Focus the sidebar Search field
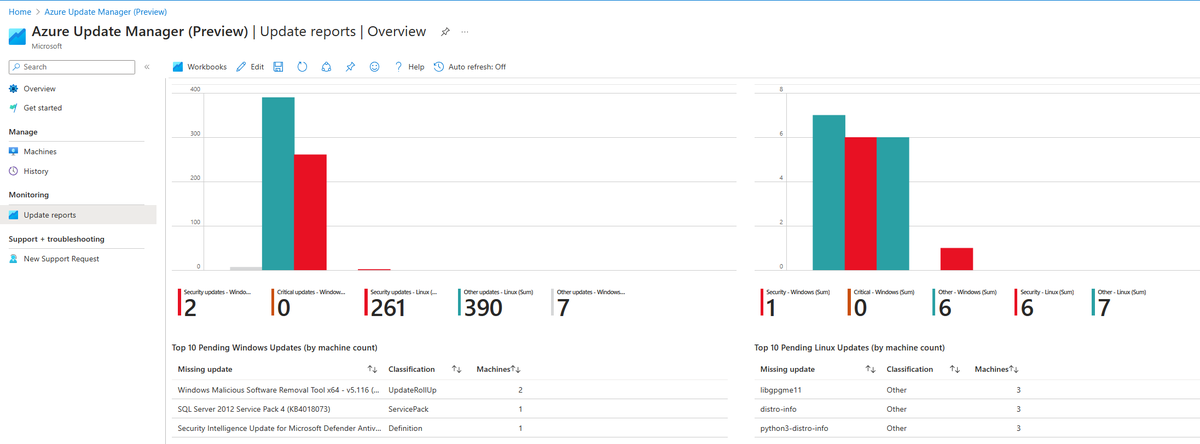Screen dimensions: 1200x444 click(72, 67)
